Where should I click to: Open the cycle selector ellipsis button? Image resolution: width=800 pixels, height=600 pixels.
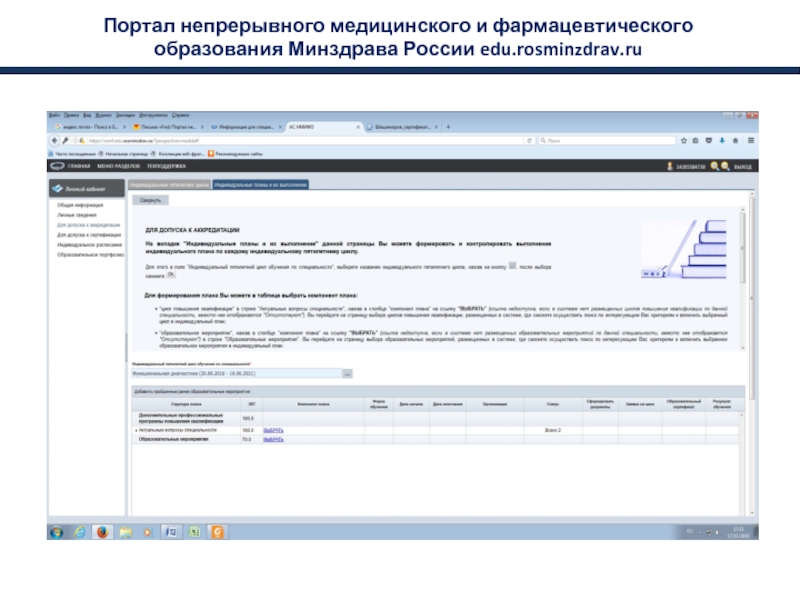[x=347, y=373]
